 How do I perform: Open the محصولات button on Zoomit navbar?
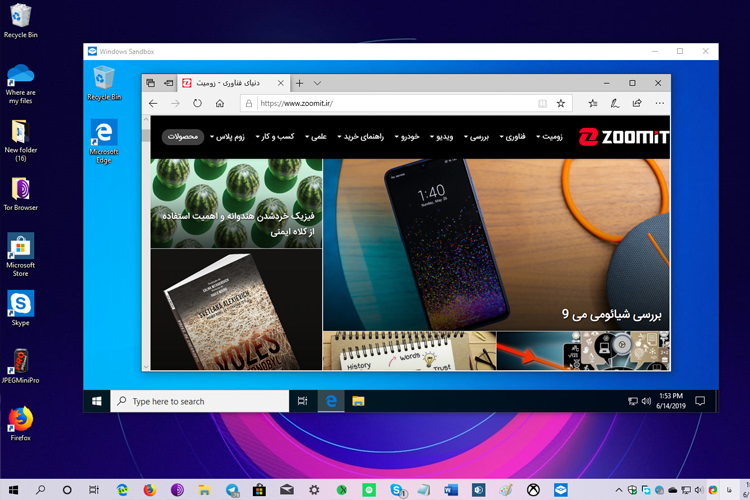pyautogui.click(x=183, y=137)
